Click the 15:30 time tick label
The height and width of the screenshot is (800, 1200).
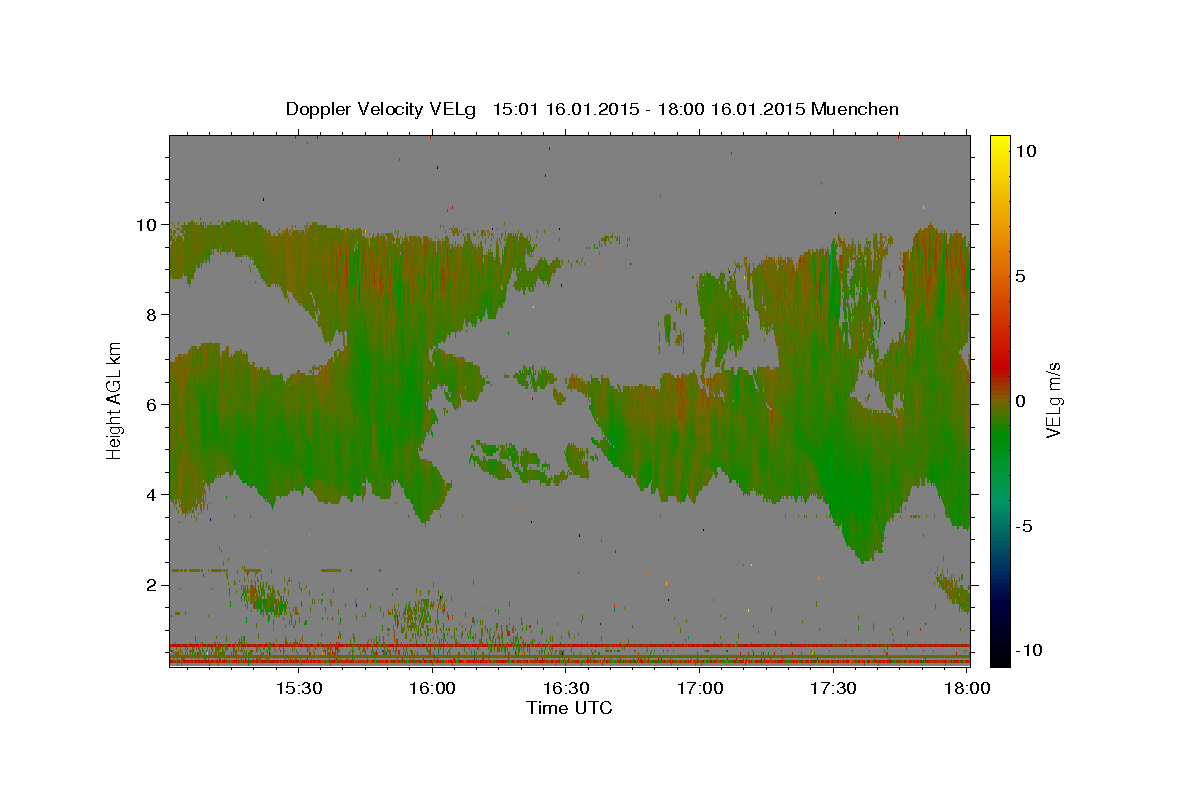point(298,689)
